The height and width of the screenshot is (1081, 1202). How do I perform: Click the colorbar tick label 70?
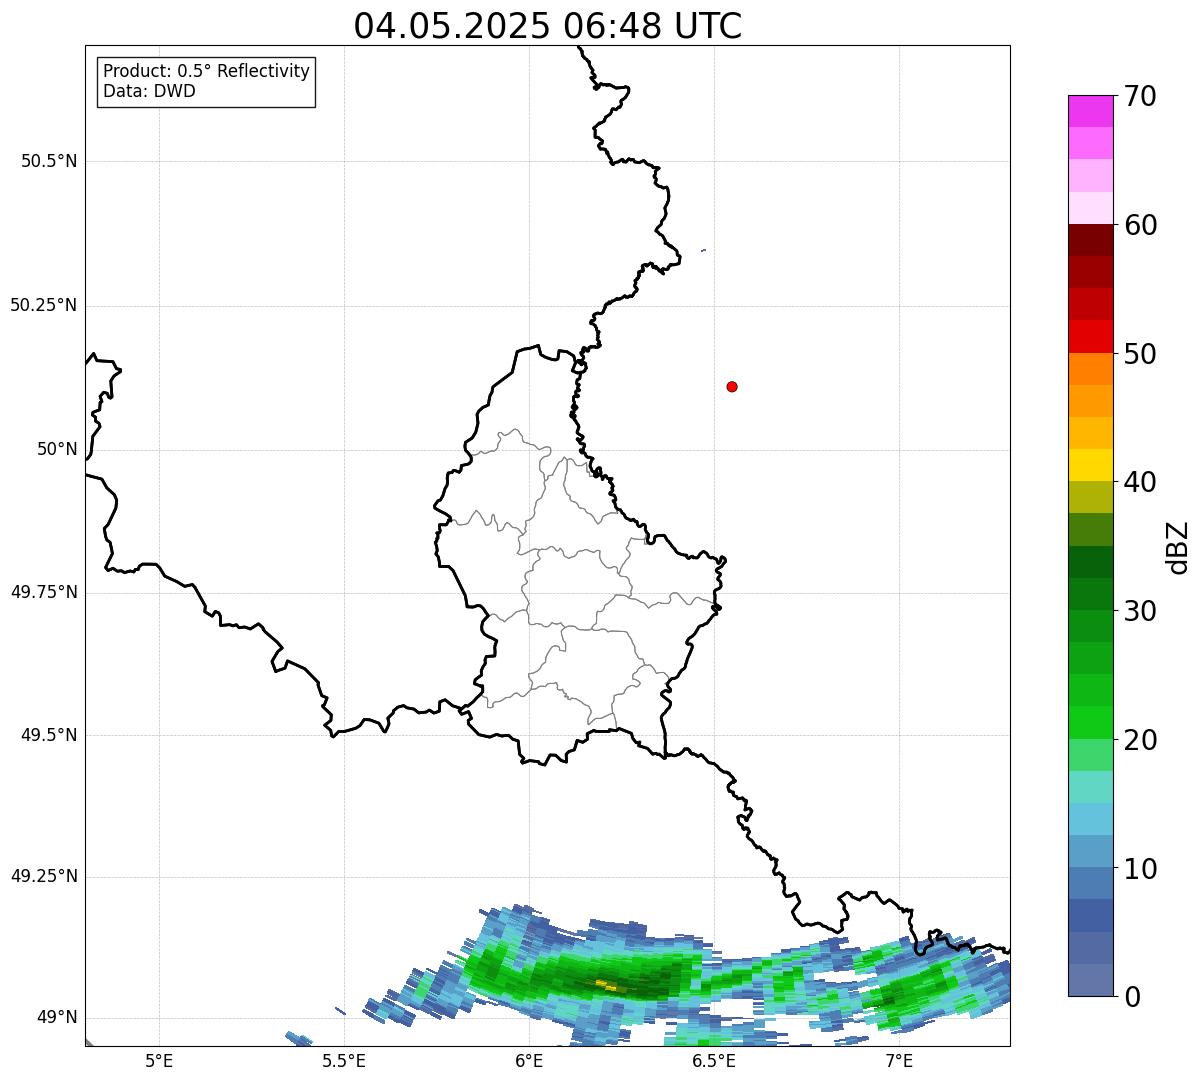pos(1140,96)
